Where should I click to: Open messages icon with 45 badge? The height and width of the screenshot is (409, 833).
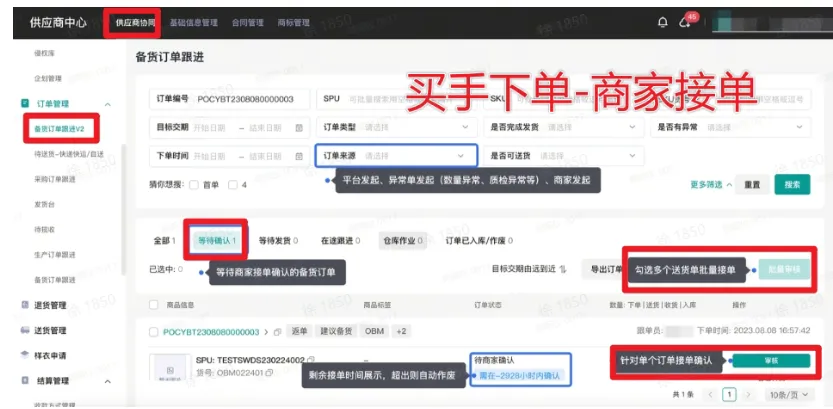685,23
